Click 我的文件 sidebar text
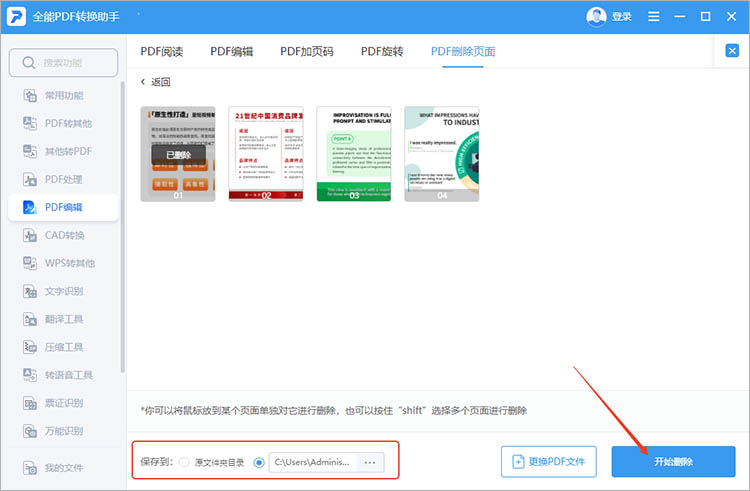The width and height of the screenshot is (750, 491). (x=64, y=468)
